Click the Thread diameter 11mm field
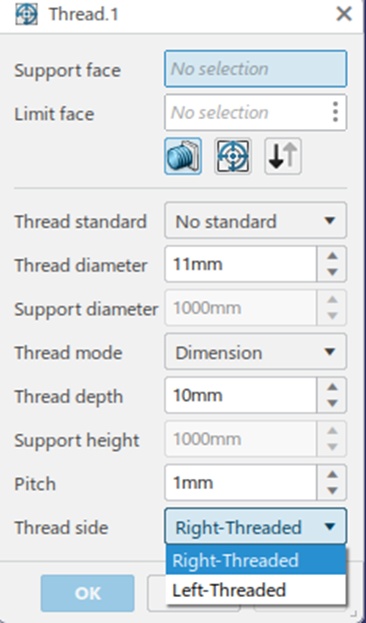Viewport: 366px width, 623px height. point(241,264)
